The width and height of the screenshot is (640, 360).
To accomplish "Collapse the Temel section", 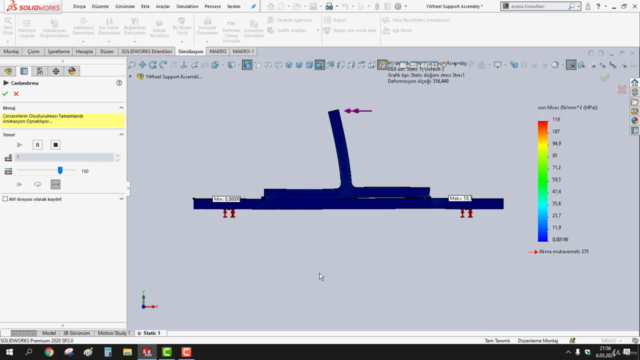I will pos(121,135).
